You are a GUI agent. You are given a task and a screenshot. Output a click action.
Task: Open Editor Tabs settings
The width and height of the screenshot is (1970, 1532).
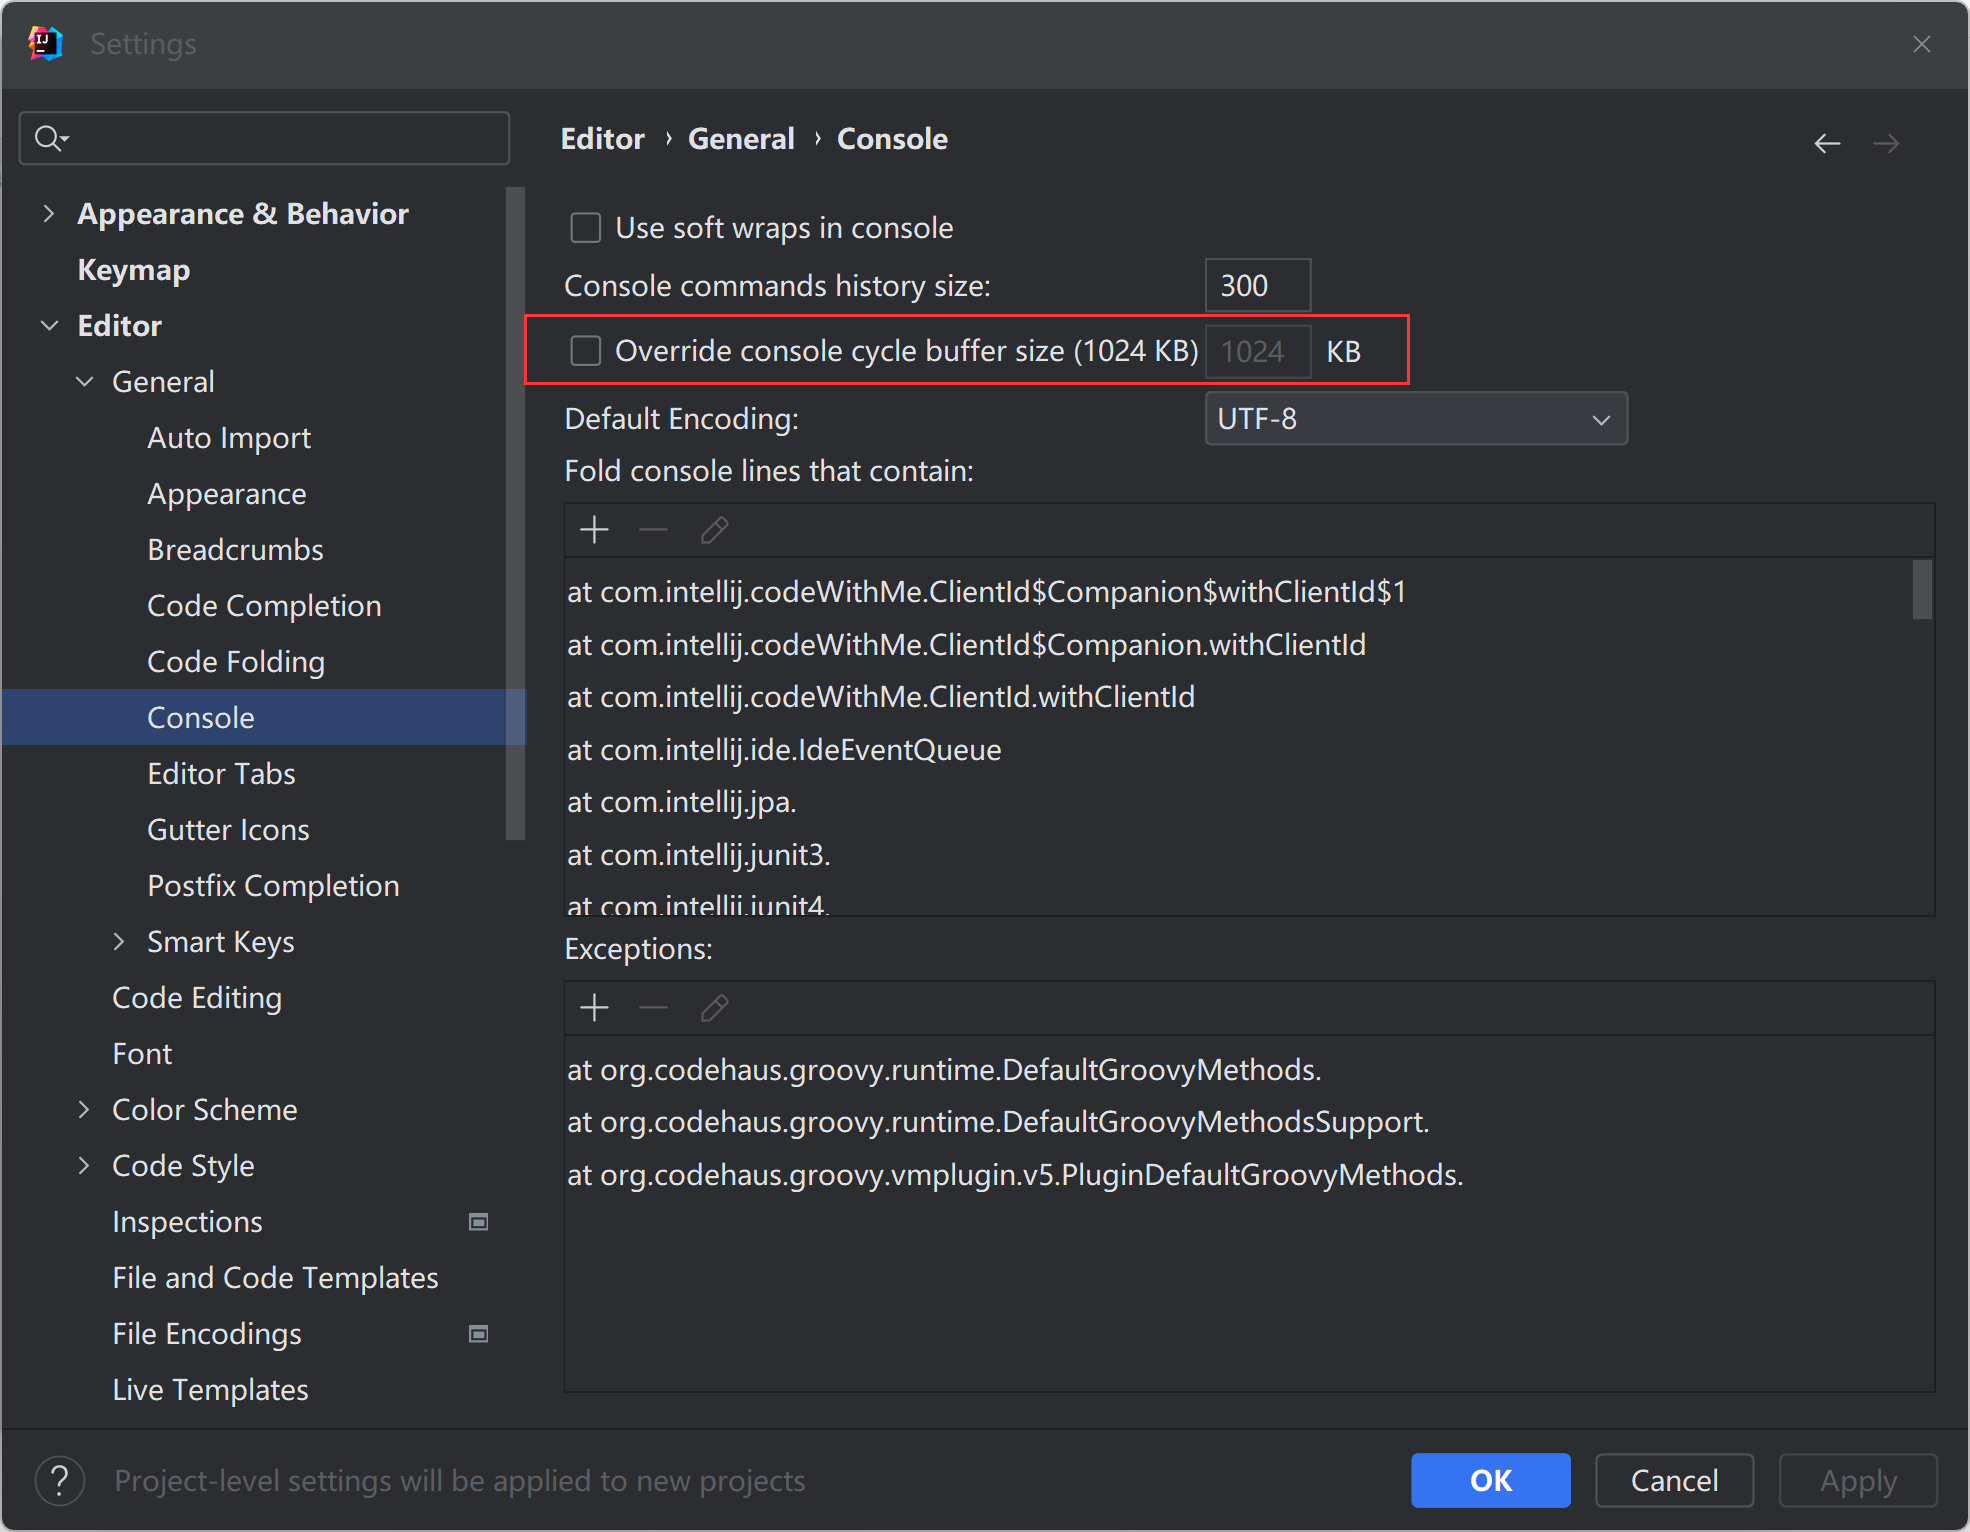[221, 774]
